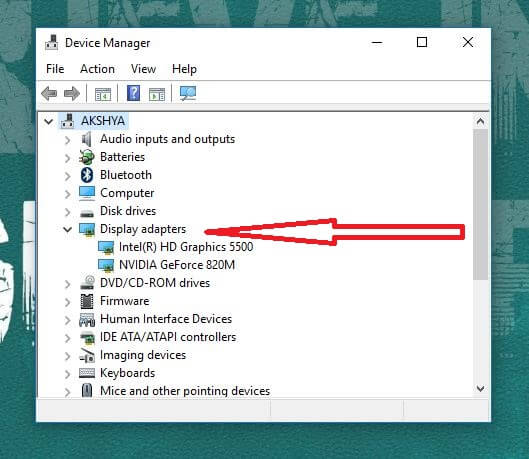Collapse the AKSHYA root node
The width and height of the screenshot is (529, 459).
(x=49, y=121)
